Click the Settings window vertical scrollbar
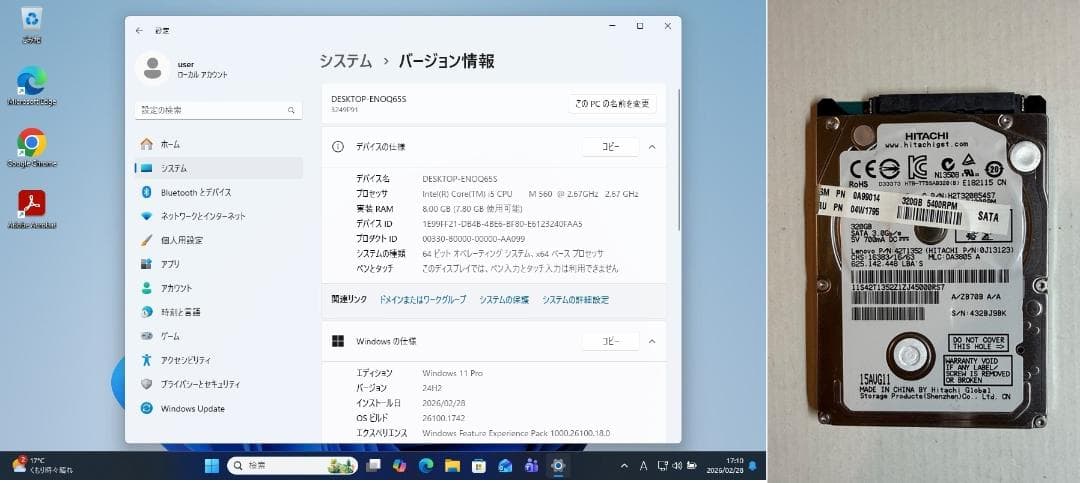1080x483 pixels. point(678,158)
